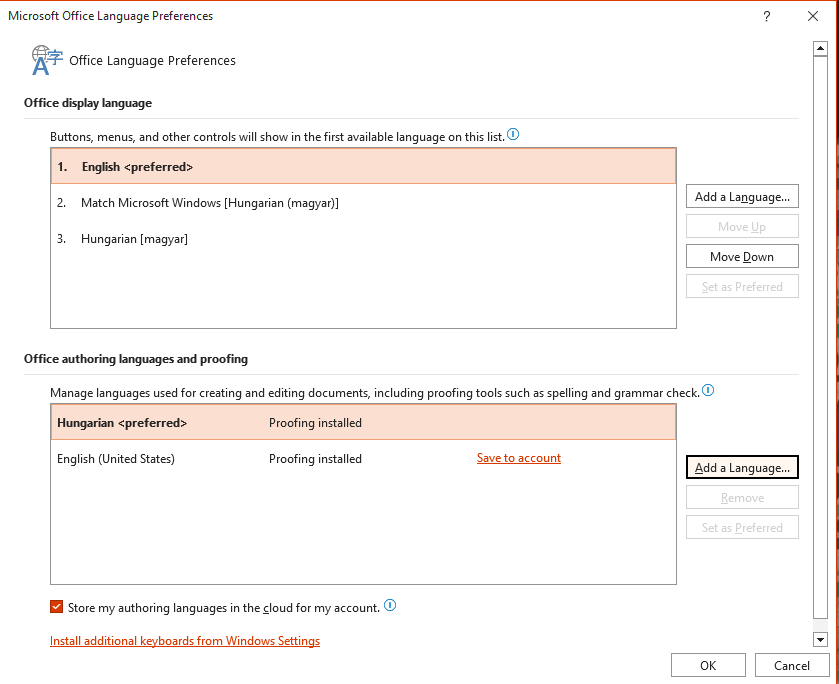Image resolution: width=839 pixels, height=684 pixels.
Task: Click the authoring languages info icon
Action: (x=707, y=390)
